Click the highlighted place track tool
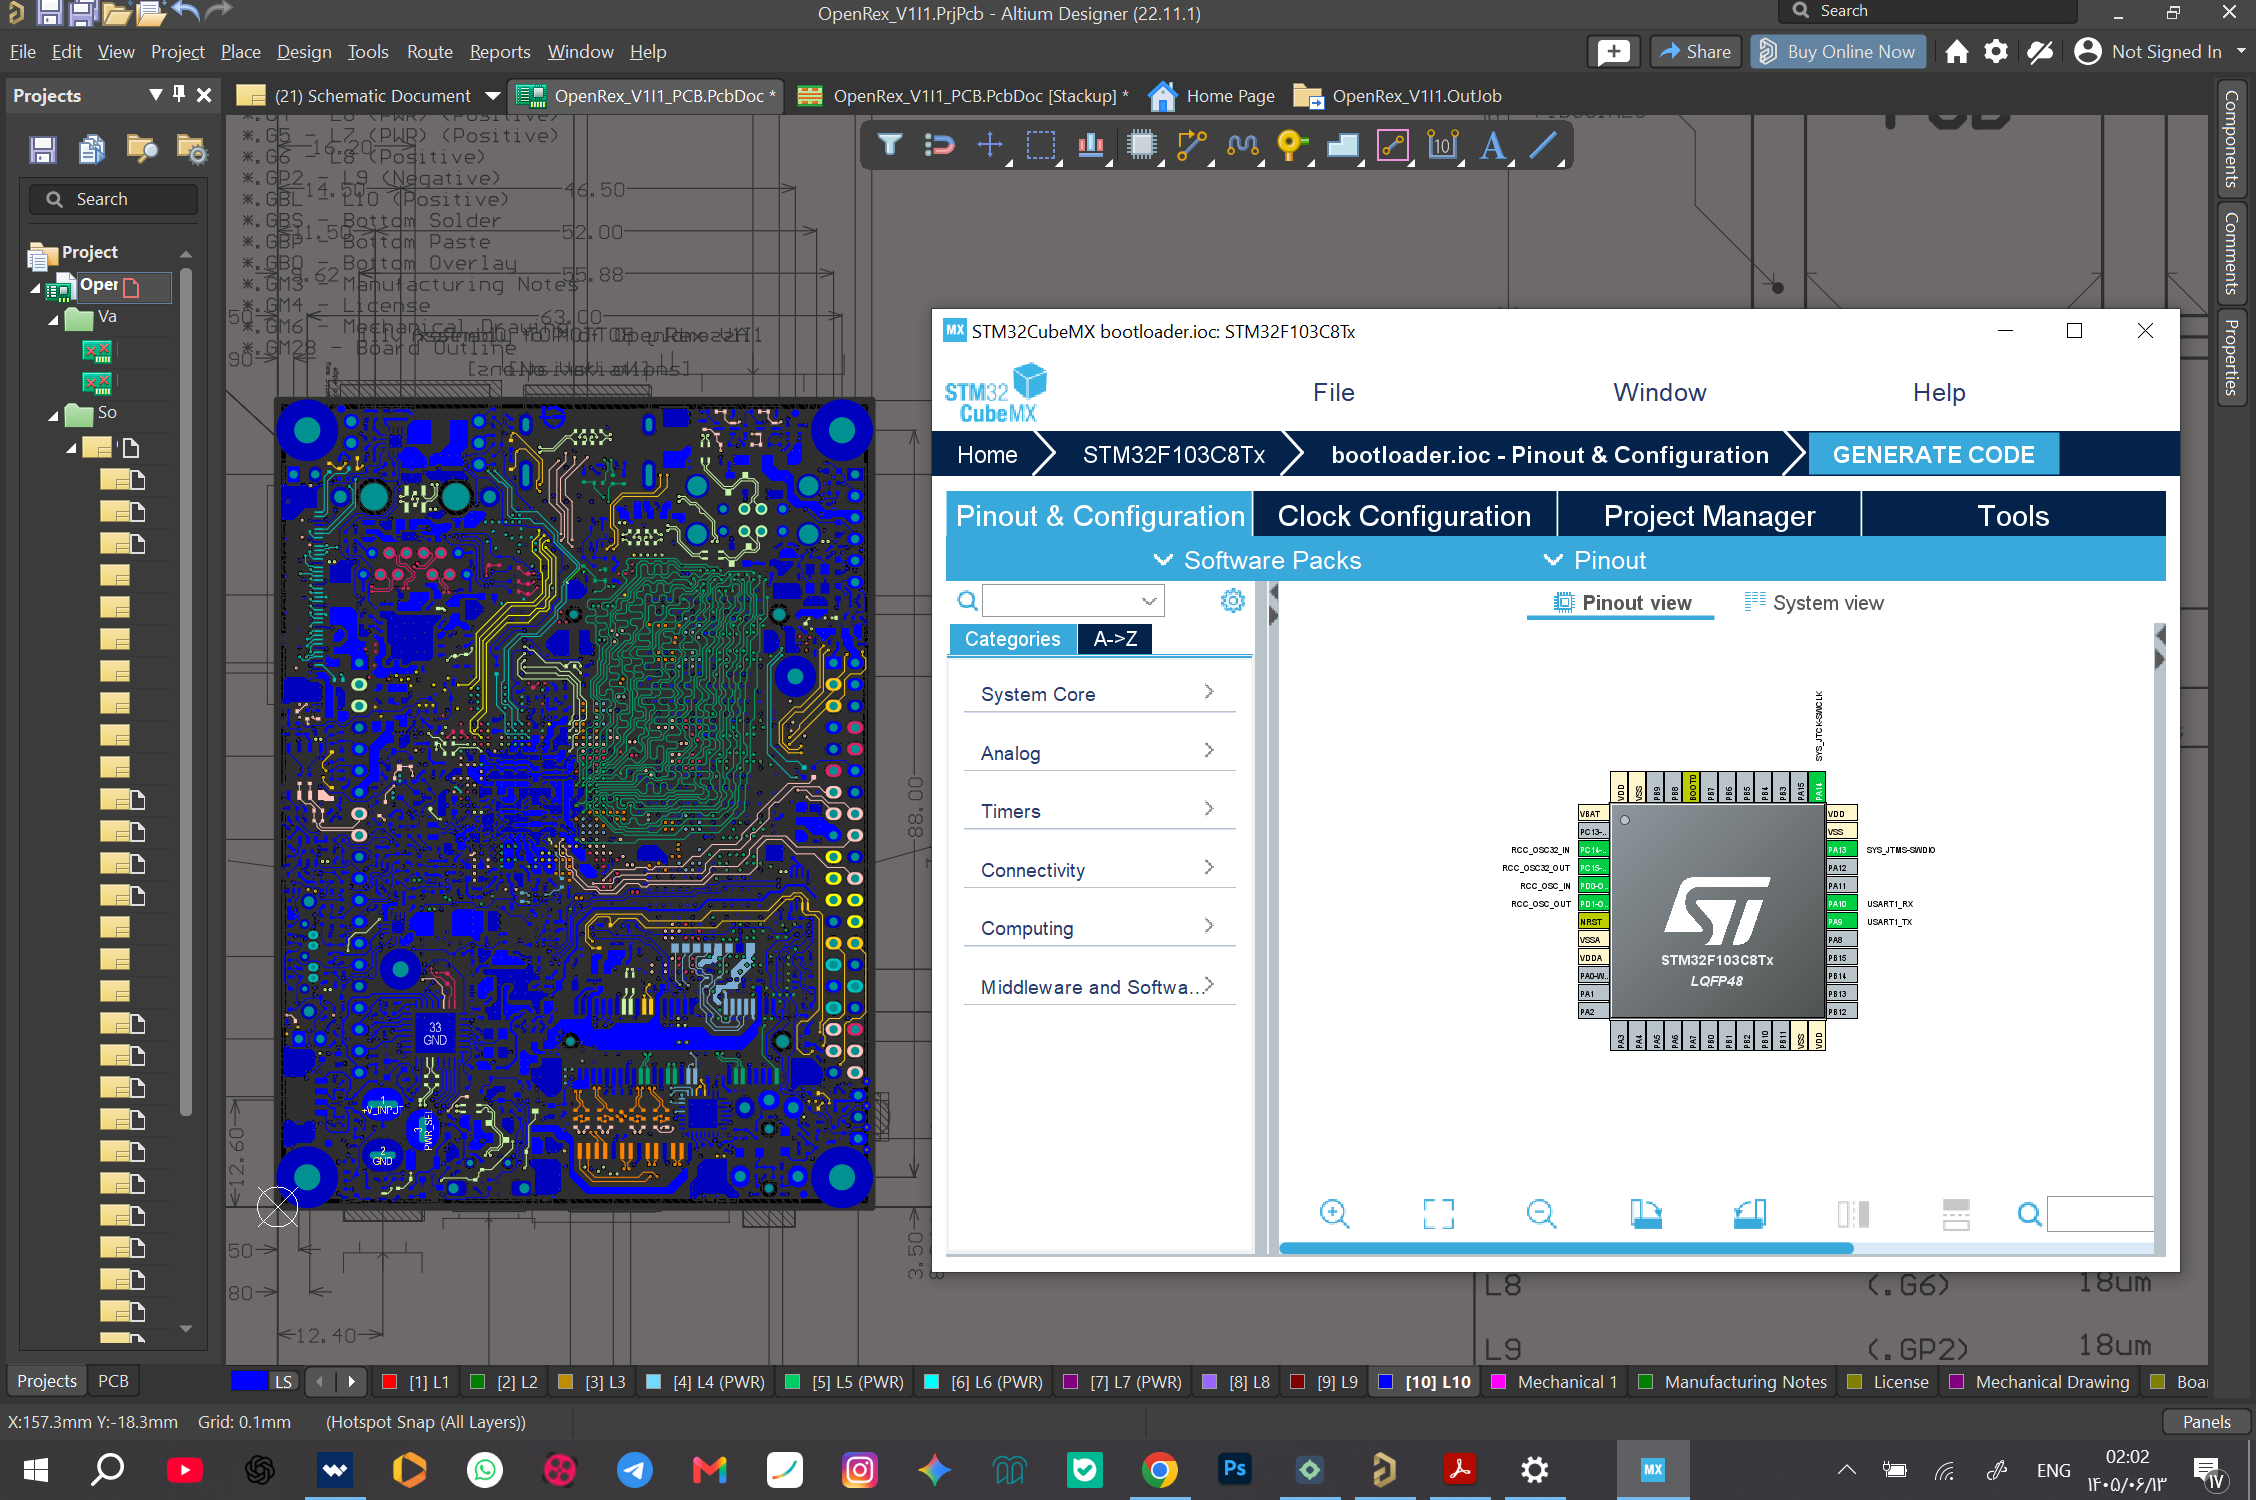Image resolution: width=2256 pixels, height=1500 pixels. click(1393, 146)
